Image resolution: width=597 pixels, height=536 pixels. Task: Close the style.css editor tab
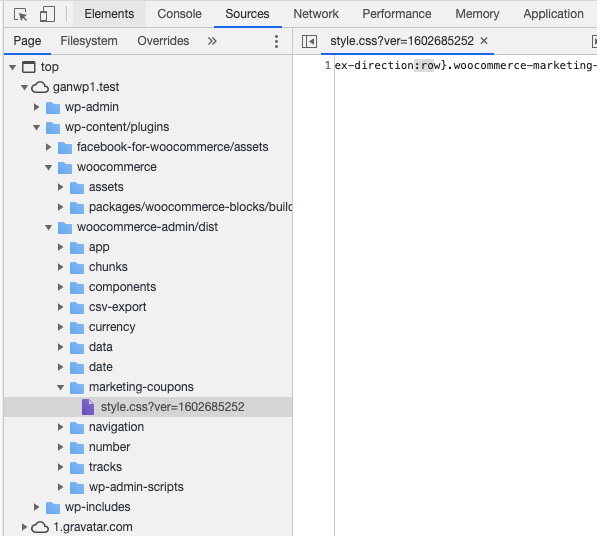point(484,40)
